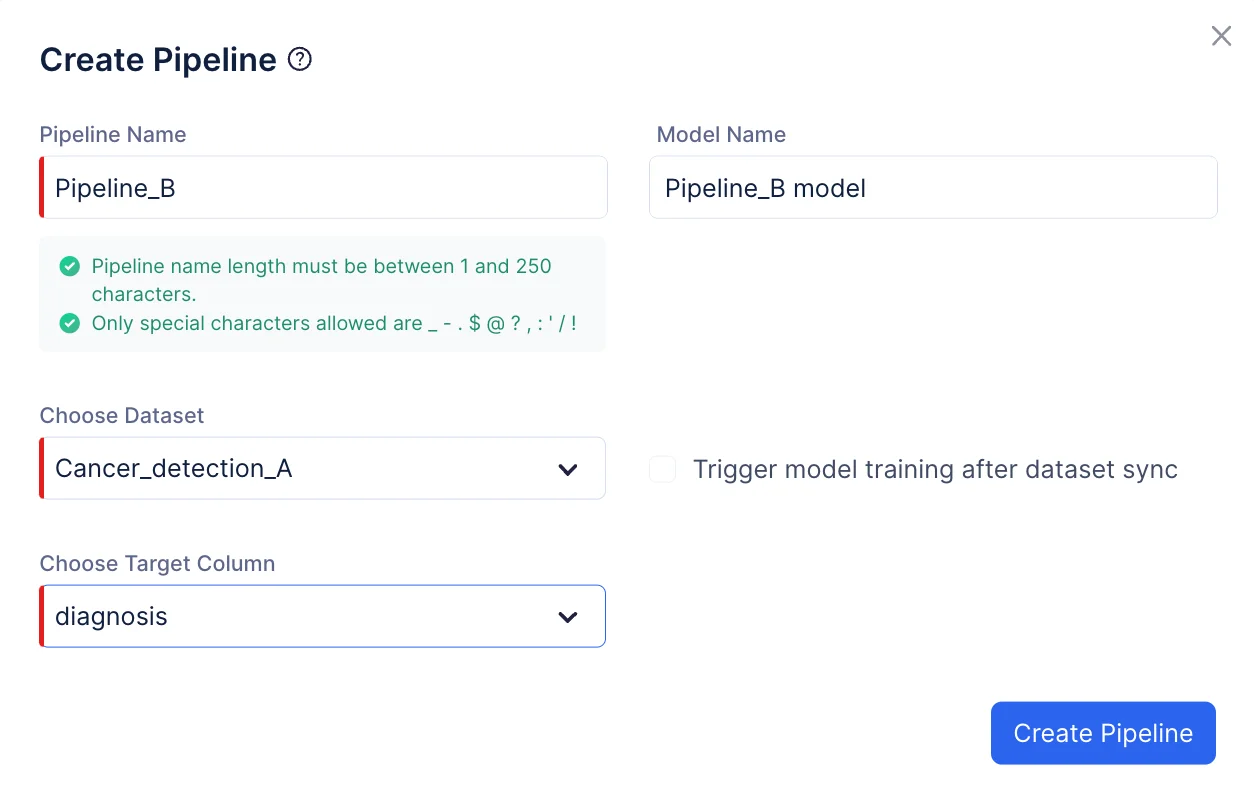
Task: Click the allowed special characters validation message
Action: (x=334, y=323)
